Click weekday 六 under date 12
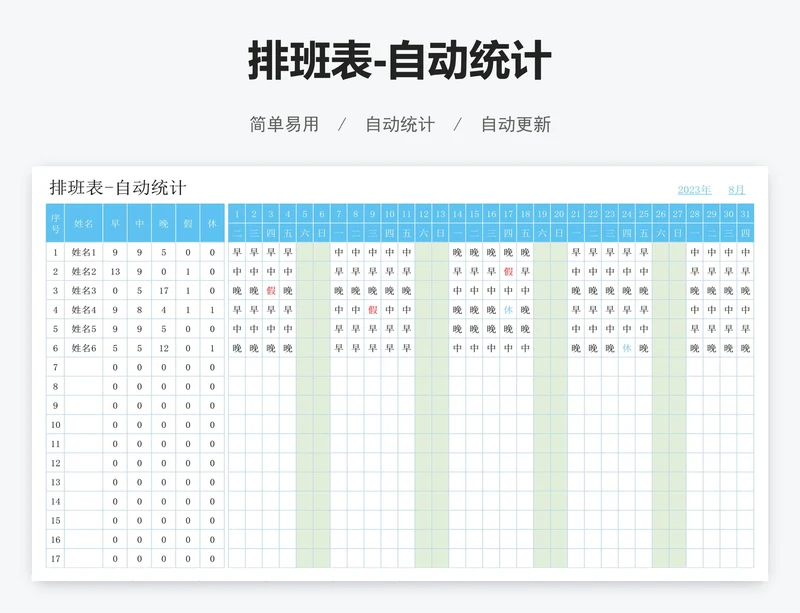 (423, 233)
